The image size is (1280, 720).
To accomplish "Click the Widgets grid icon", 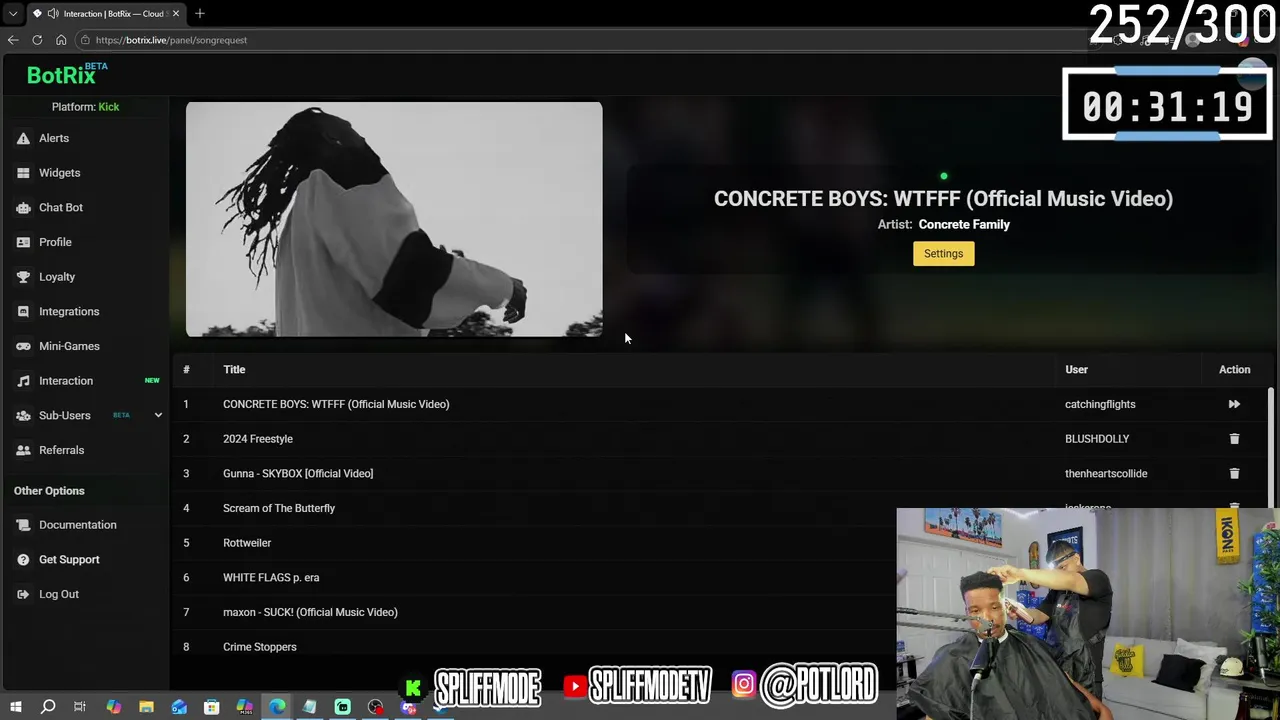I will click(23, 173).
